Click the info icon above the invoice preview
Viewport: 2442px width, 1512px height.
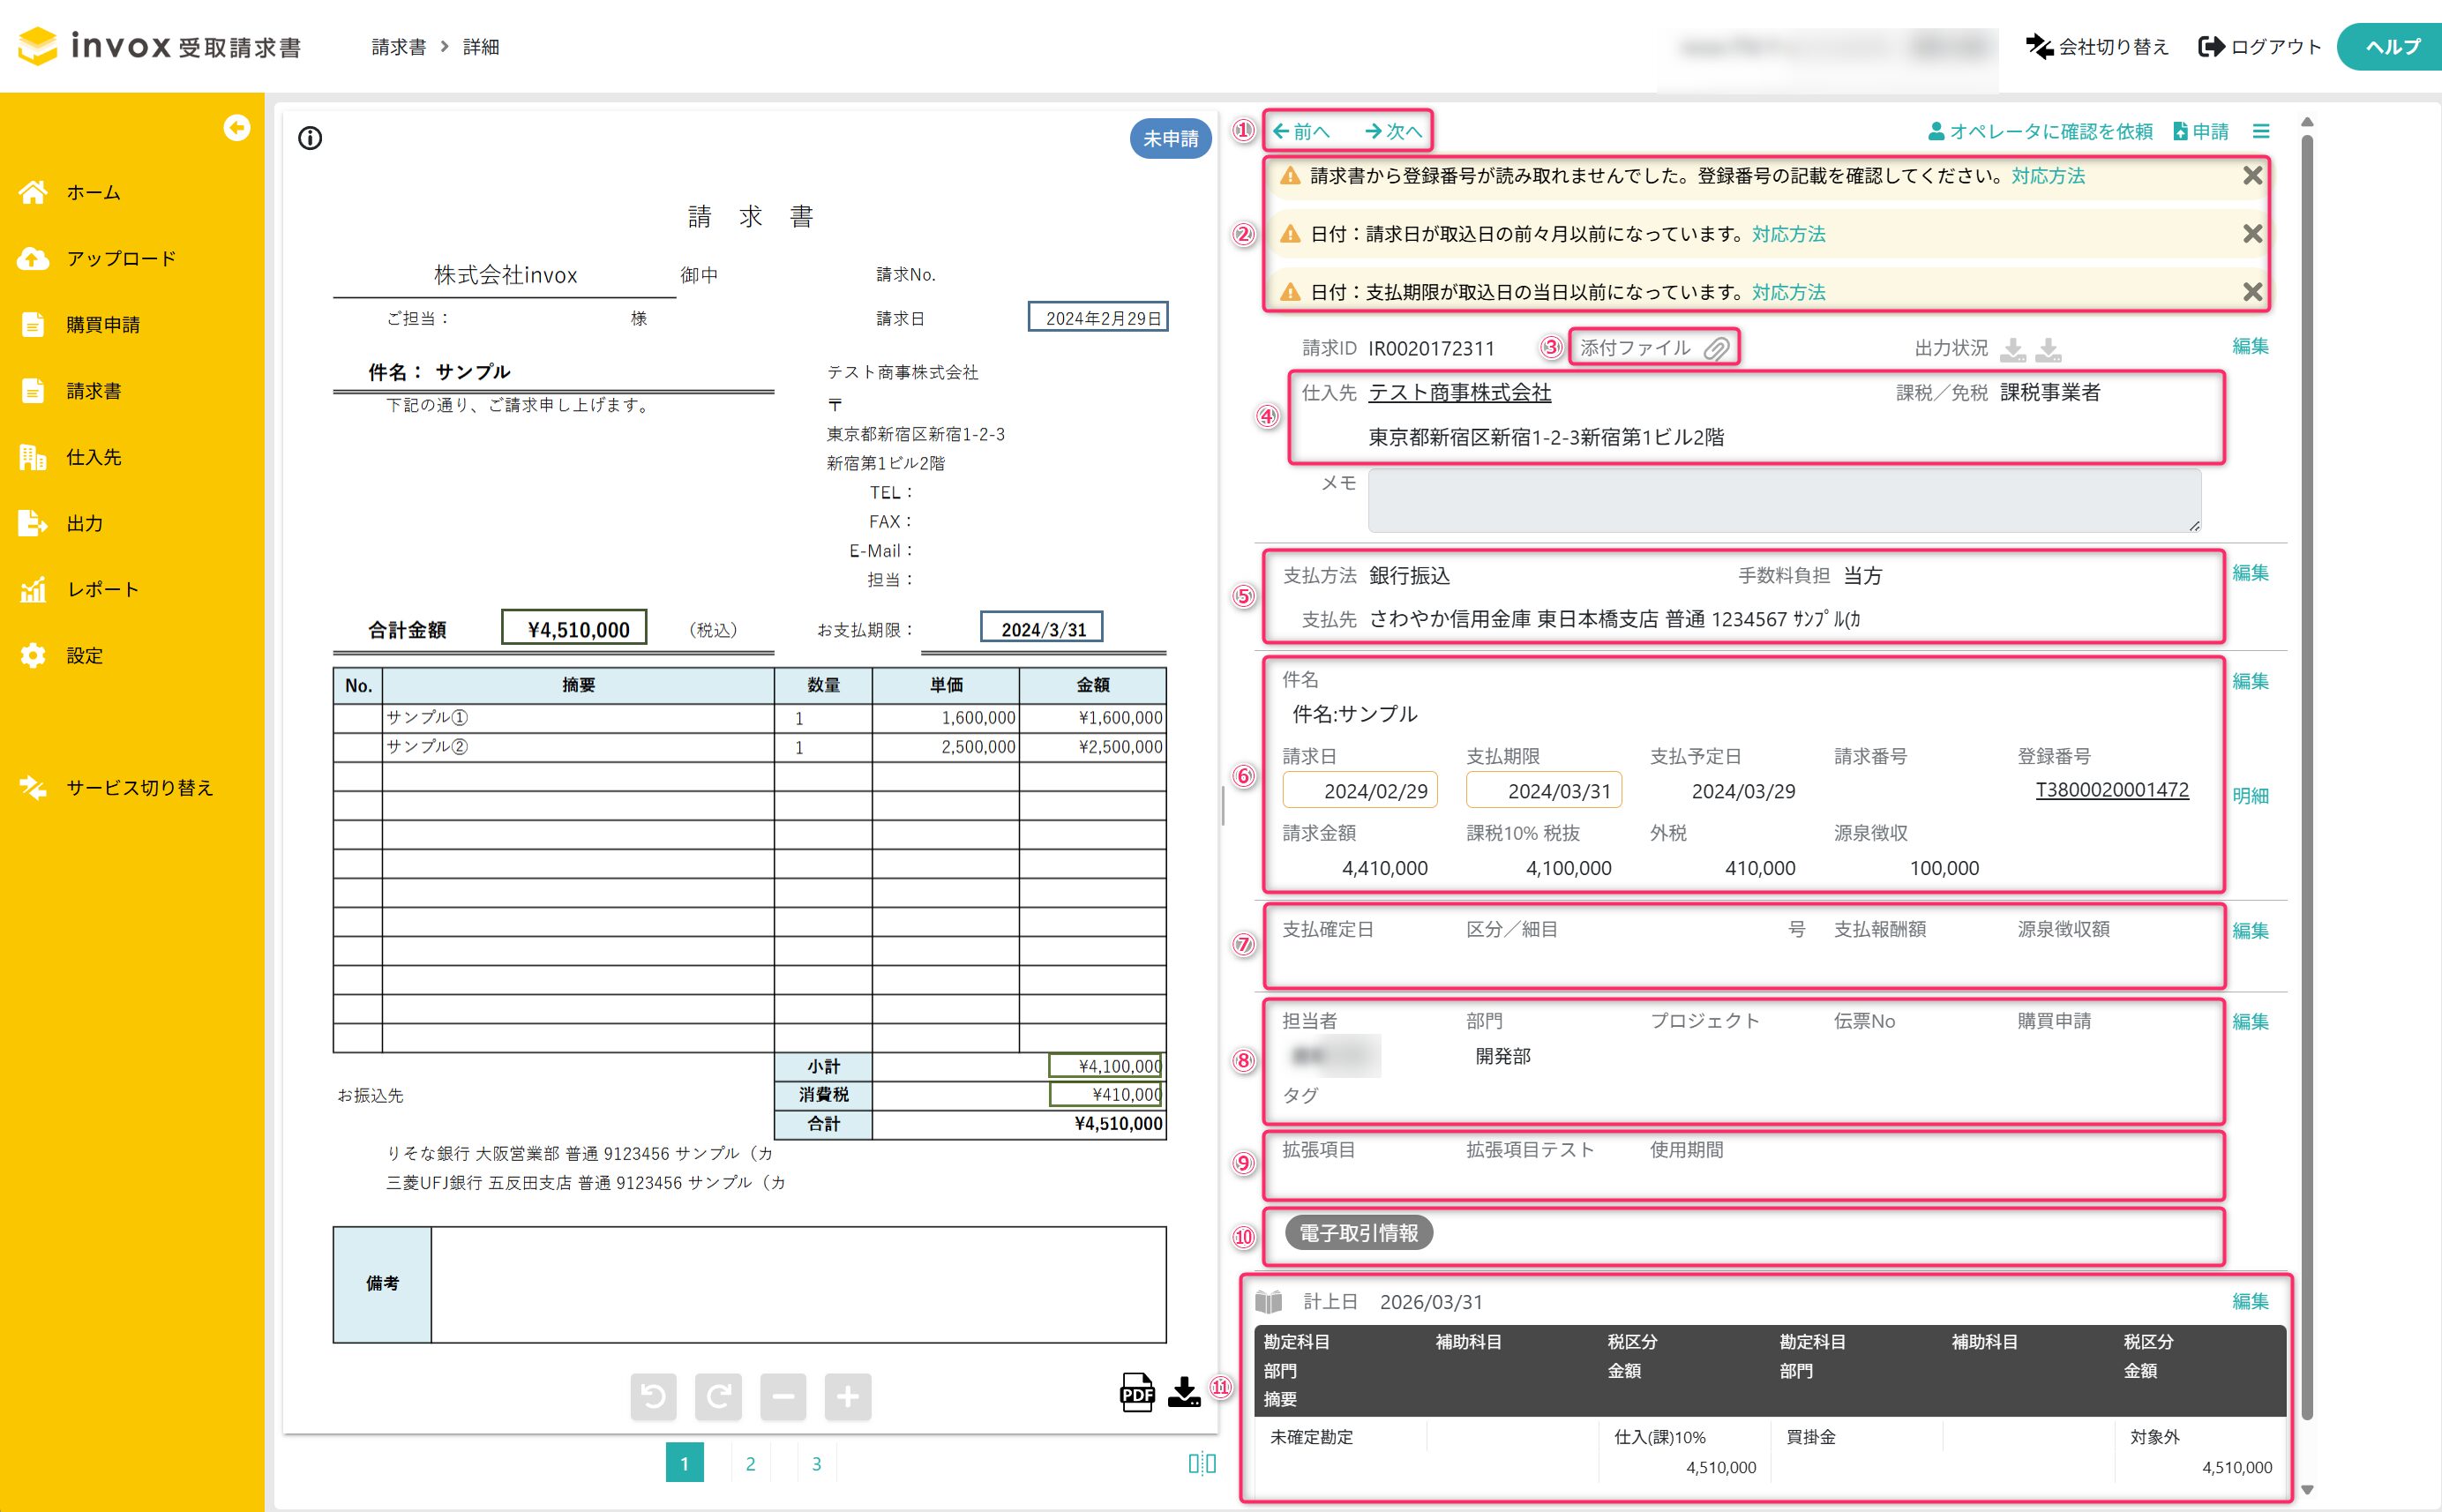pos(310,138)
